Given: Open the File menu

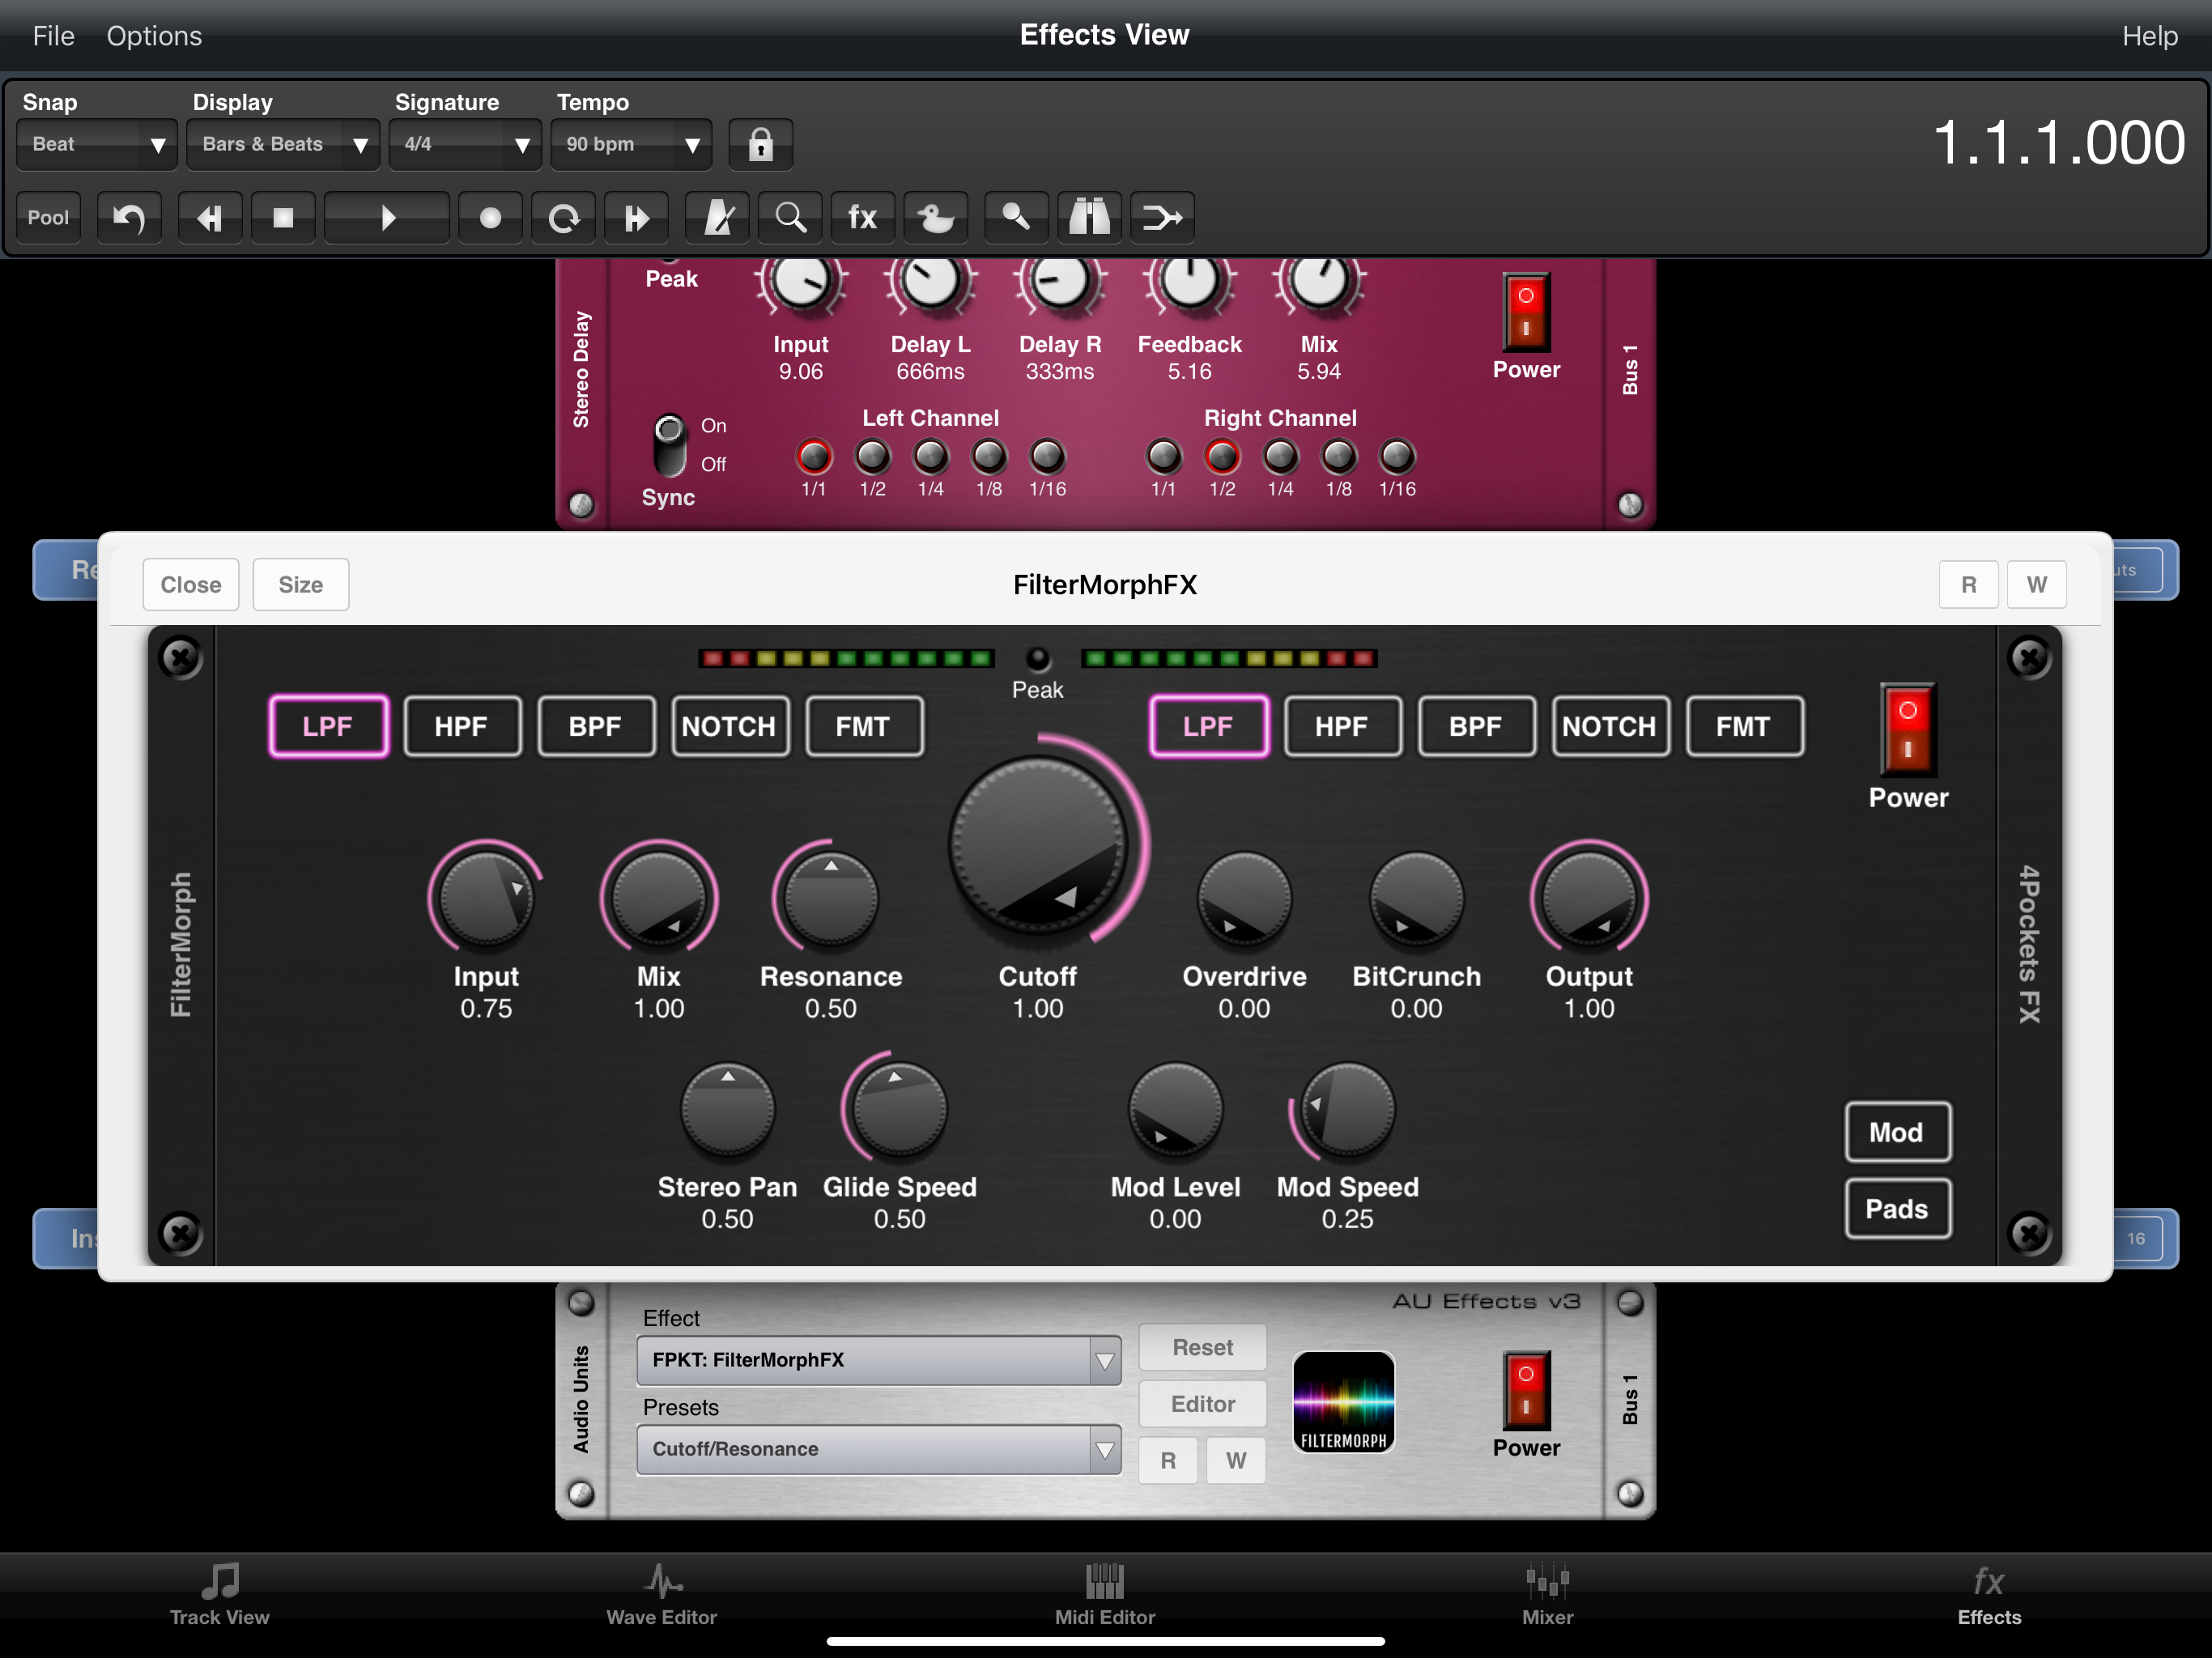Looking at the screenshot, I should click(x=54, y=36).
